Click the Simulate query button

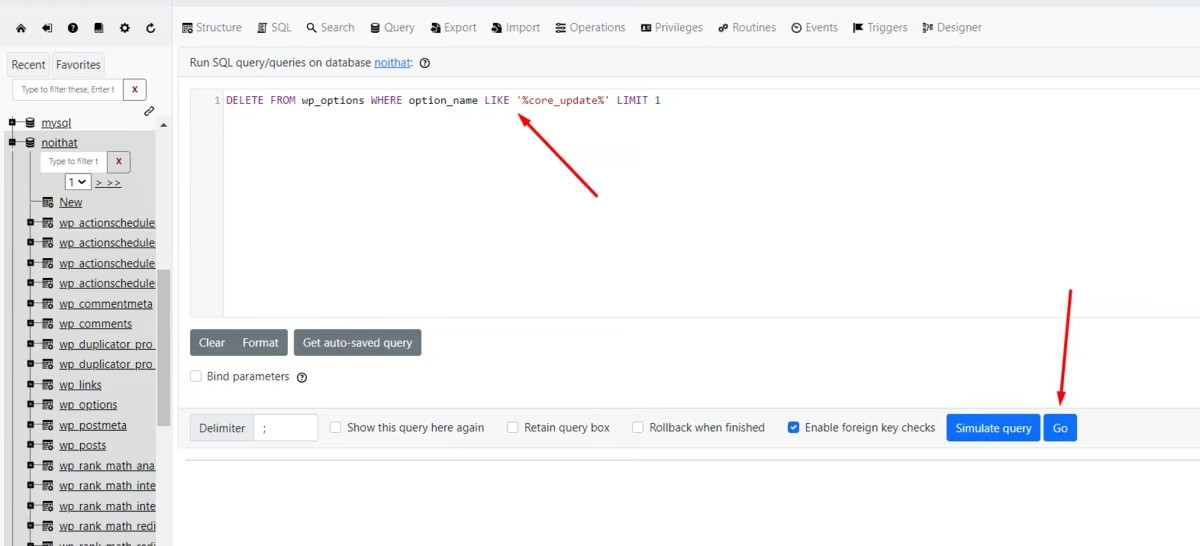coord(992,428)
